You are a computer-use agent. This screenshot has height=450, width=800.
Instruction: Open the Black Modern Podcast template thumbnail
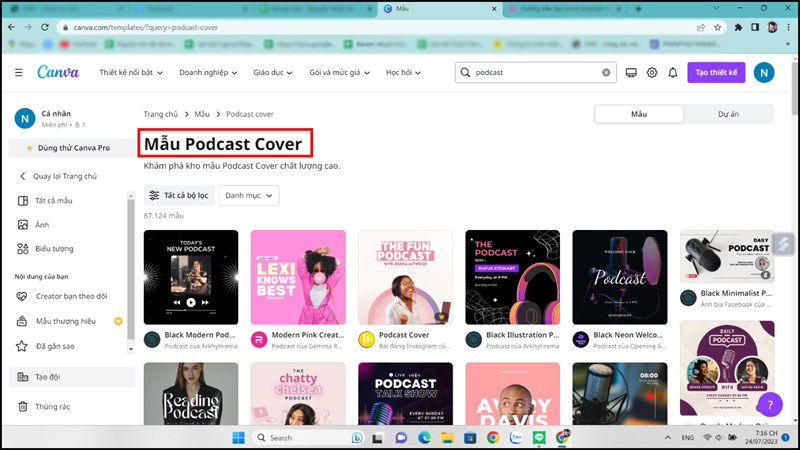pos(191,277)
